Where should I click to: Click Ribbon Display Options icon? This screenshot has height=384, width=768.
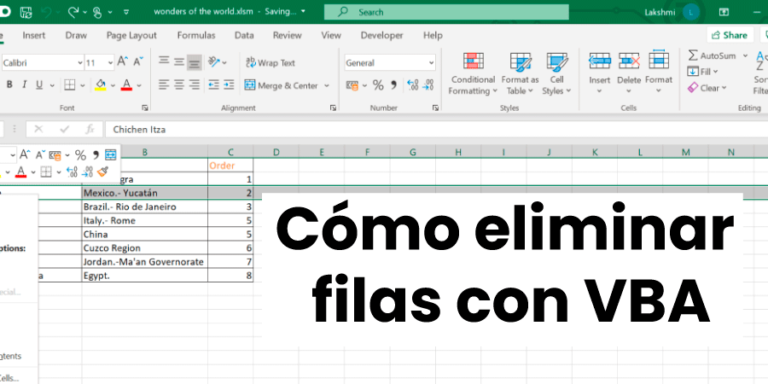[723, 11]
